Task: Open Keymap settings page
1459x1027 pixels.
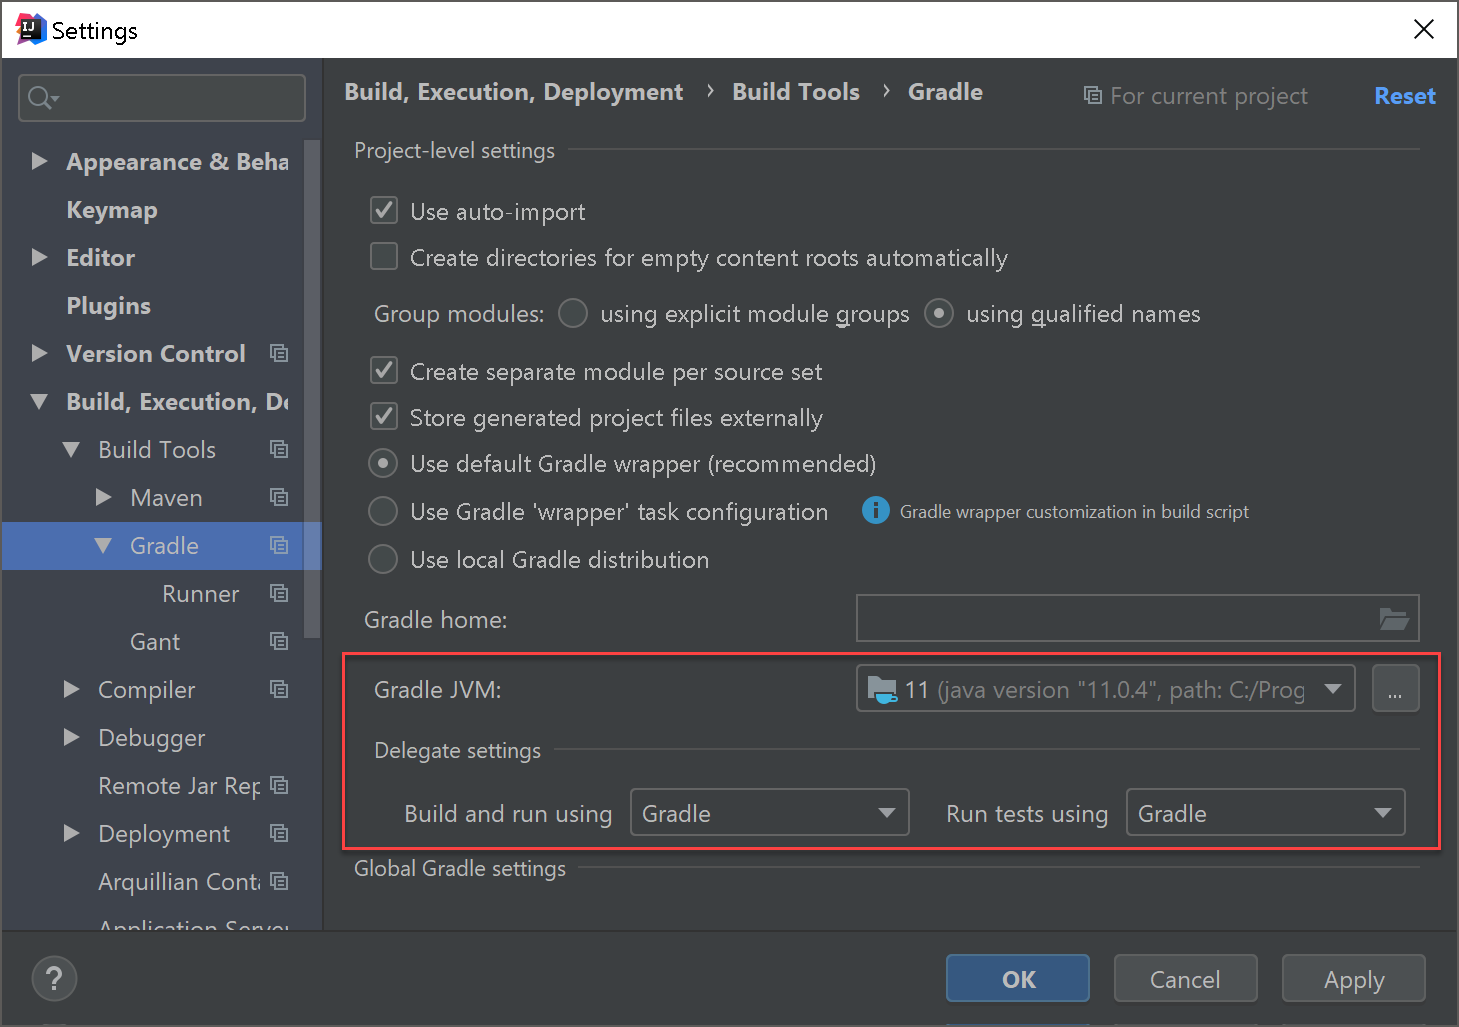Action: (x=112, y=210)
